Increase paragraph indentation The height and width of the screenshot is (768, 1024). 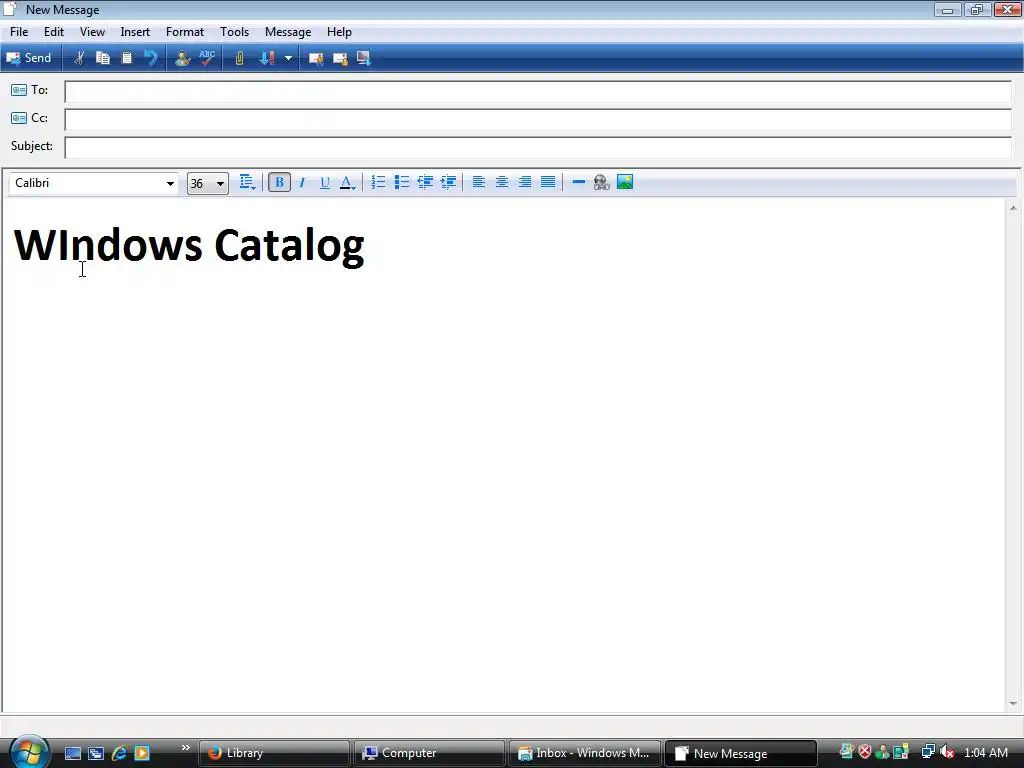tap(448, 182)
